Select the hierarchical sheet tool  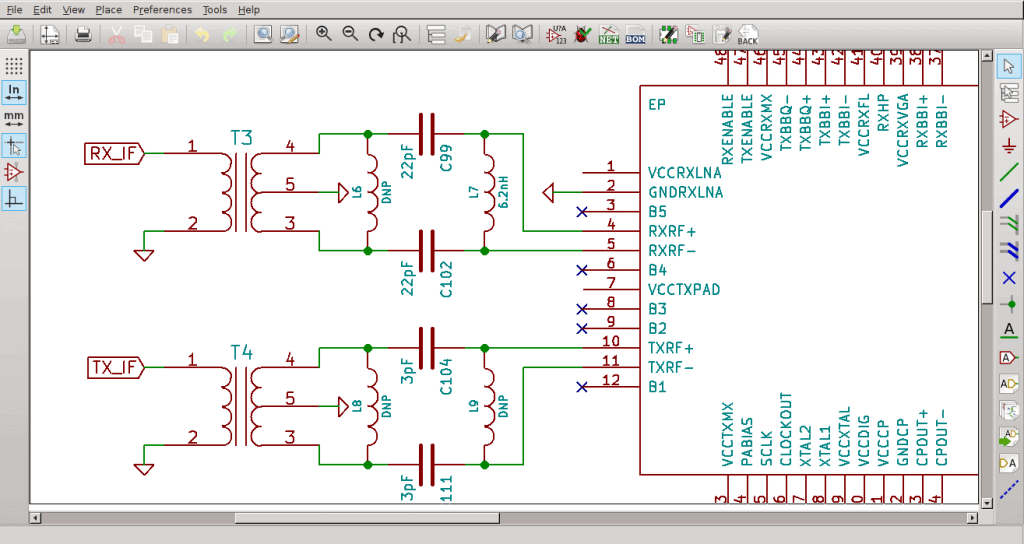[1009, 411]
